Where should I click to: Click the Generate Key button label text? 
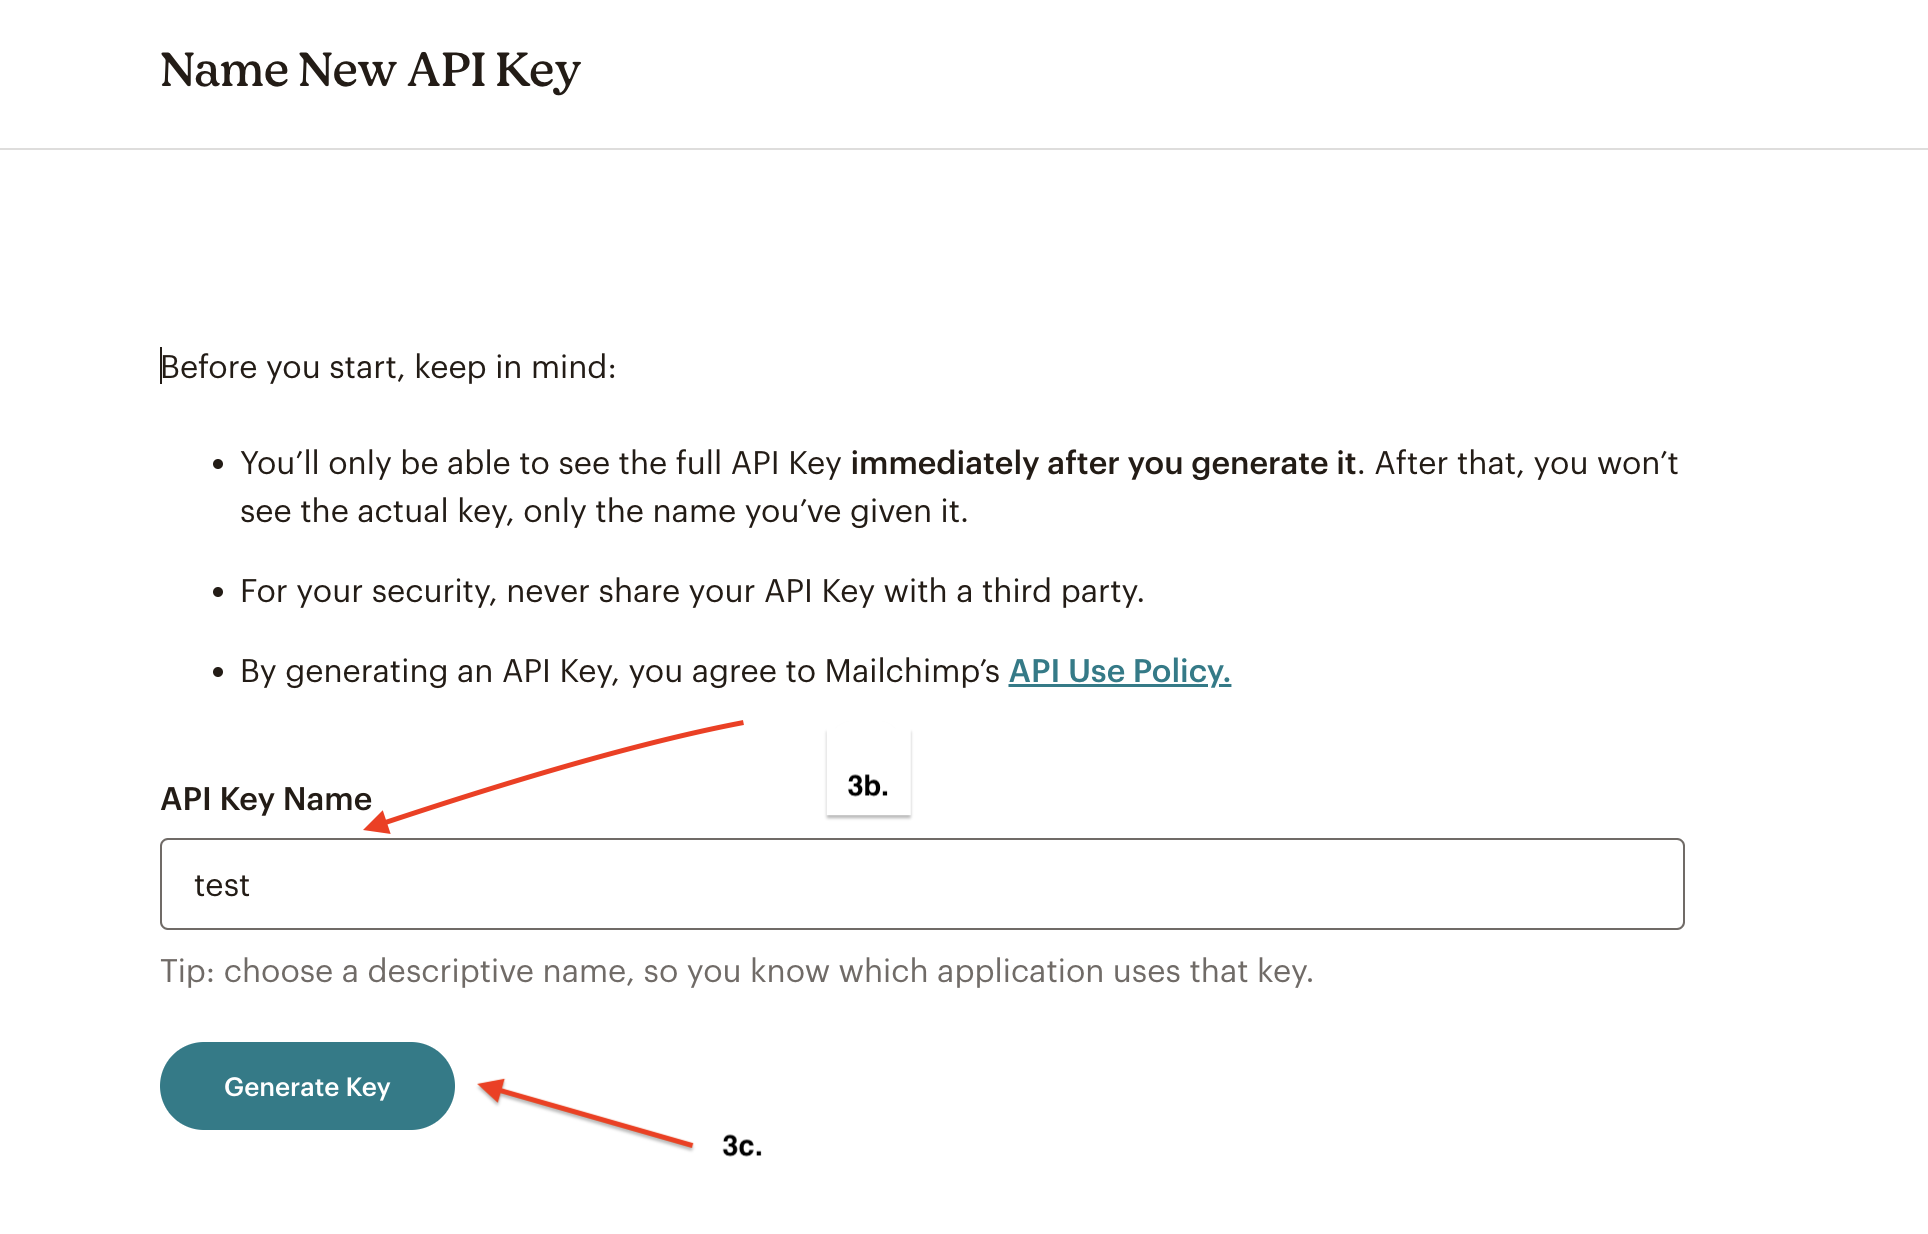307,1086
